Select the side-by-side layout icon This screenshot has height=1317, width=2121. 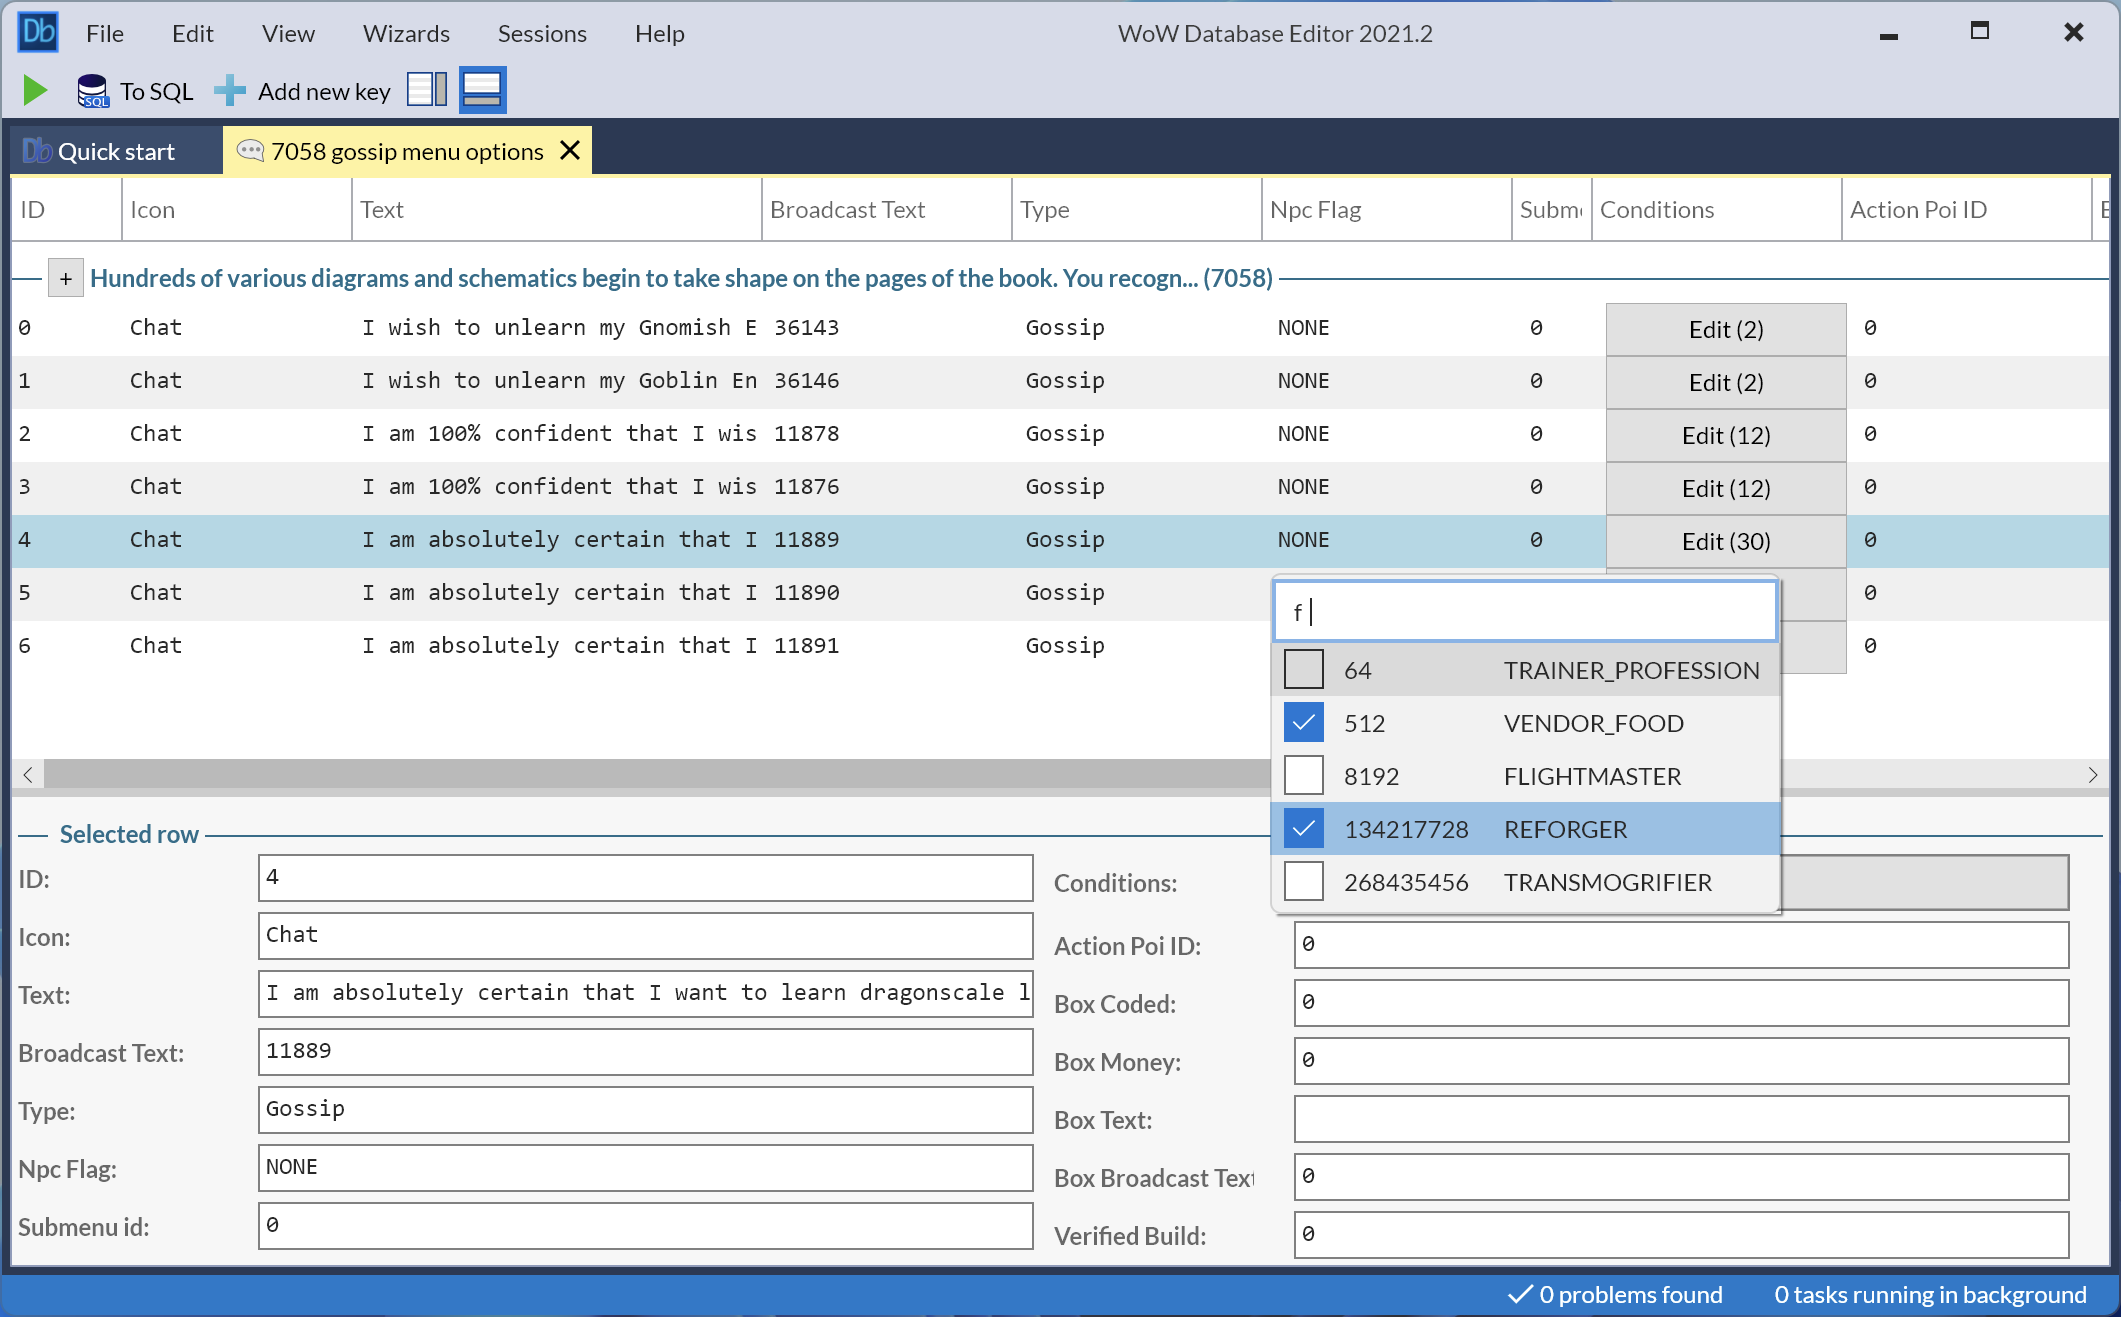tap(426, 90)
